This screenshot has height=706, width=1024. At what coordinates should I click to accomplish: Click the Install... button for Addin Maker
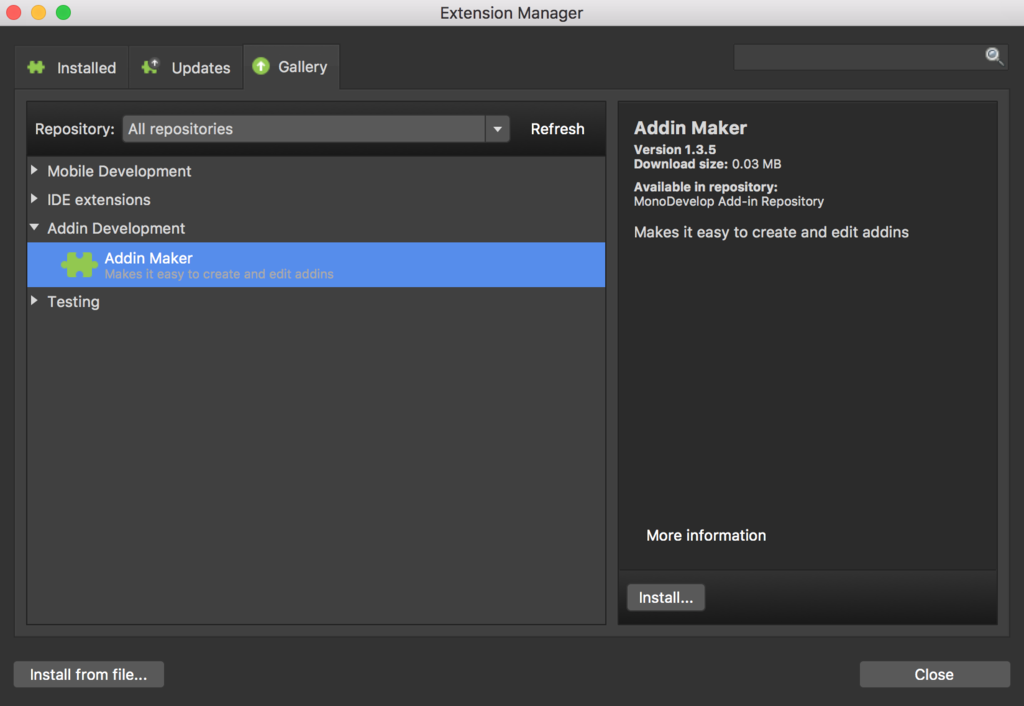tap(665, 598)
